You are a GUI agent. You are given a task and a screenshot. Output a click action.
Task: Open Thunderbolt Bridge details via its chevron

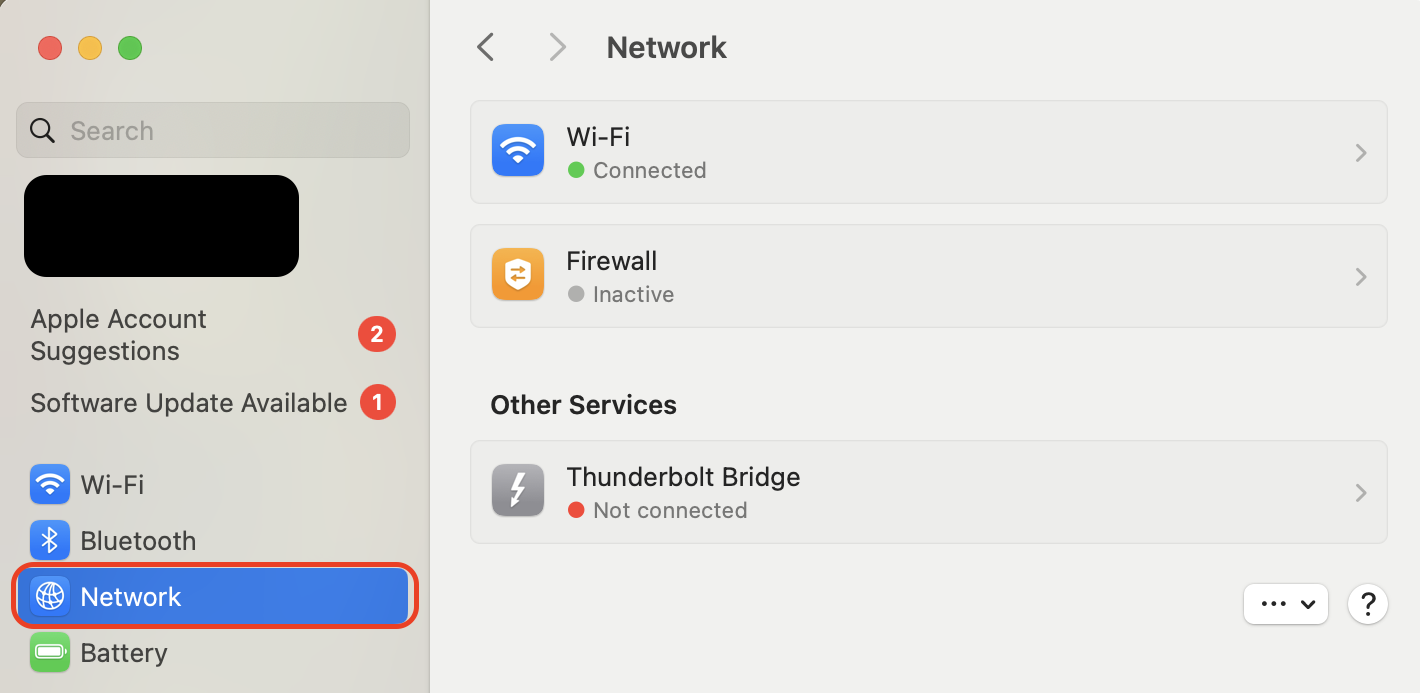coord(1360,492)
